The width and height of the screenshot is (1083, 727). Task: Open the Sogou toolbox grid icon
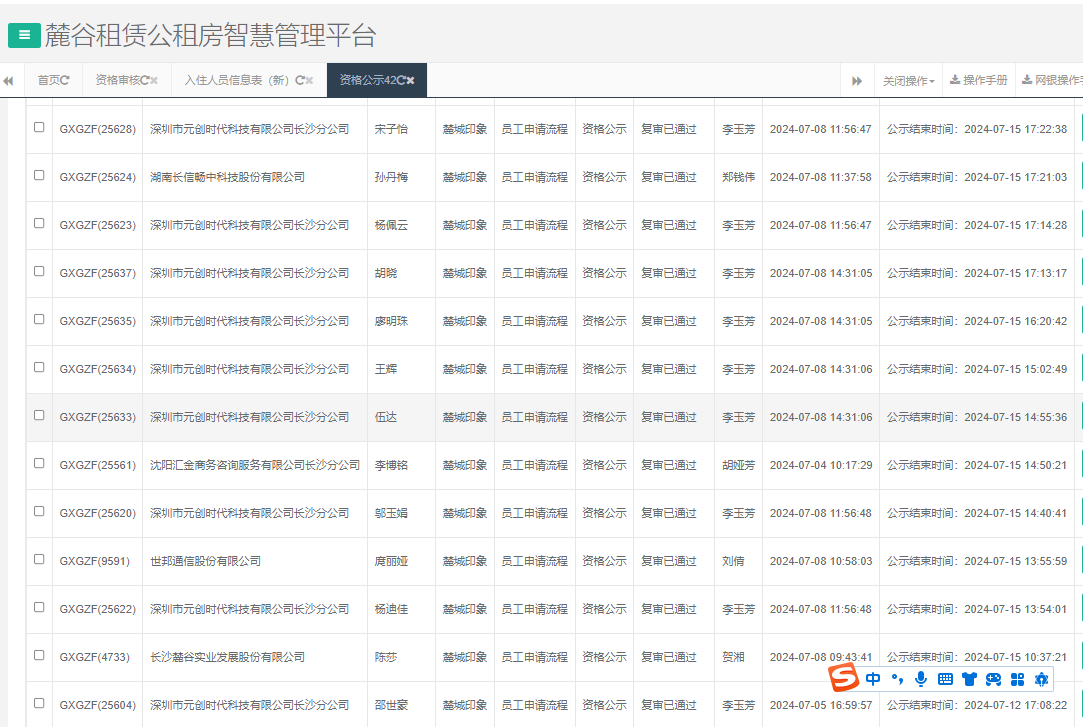click(1017, 678)
